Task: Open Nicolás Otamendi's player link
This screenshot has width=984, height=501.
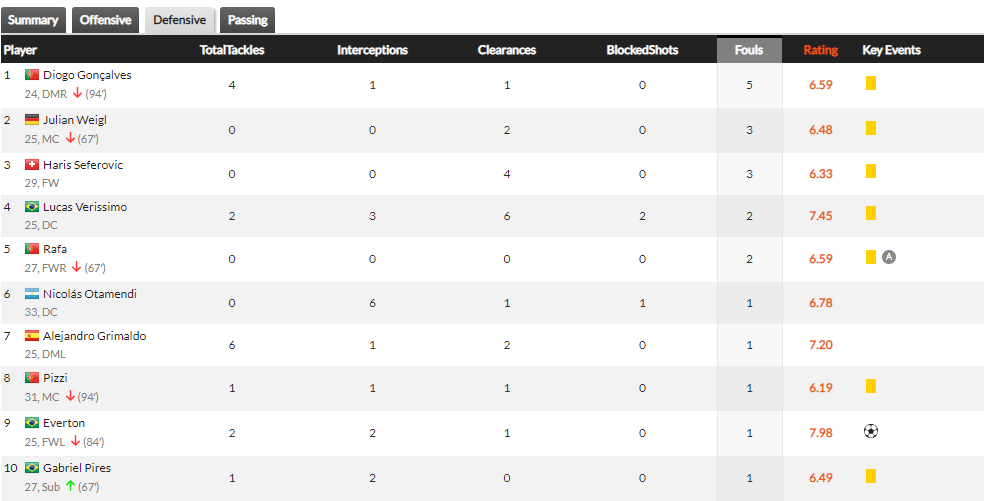Action: pyautogui.click(x=90, y=294)
